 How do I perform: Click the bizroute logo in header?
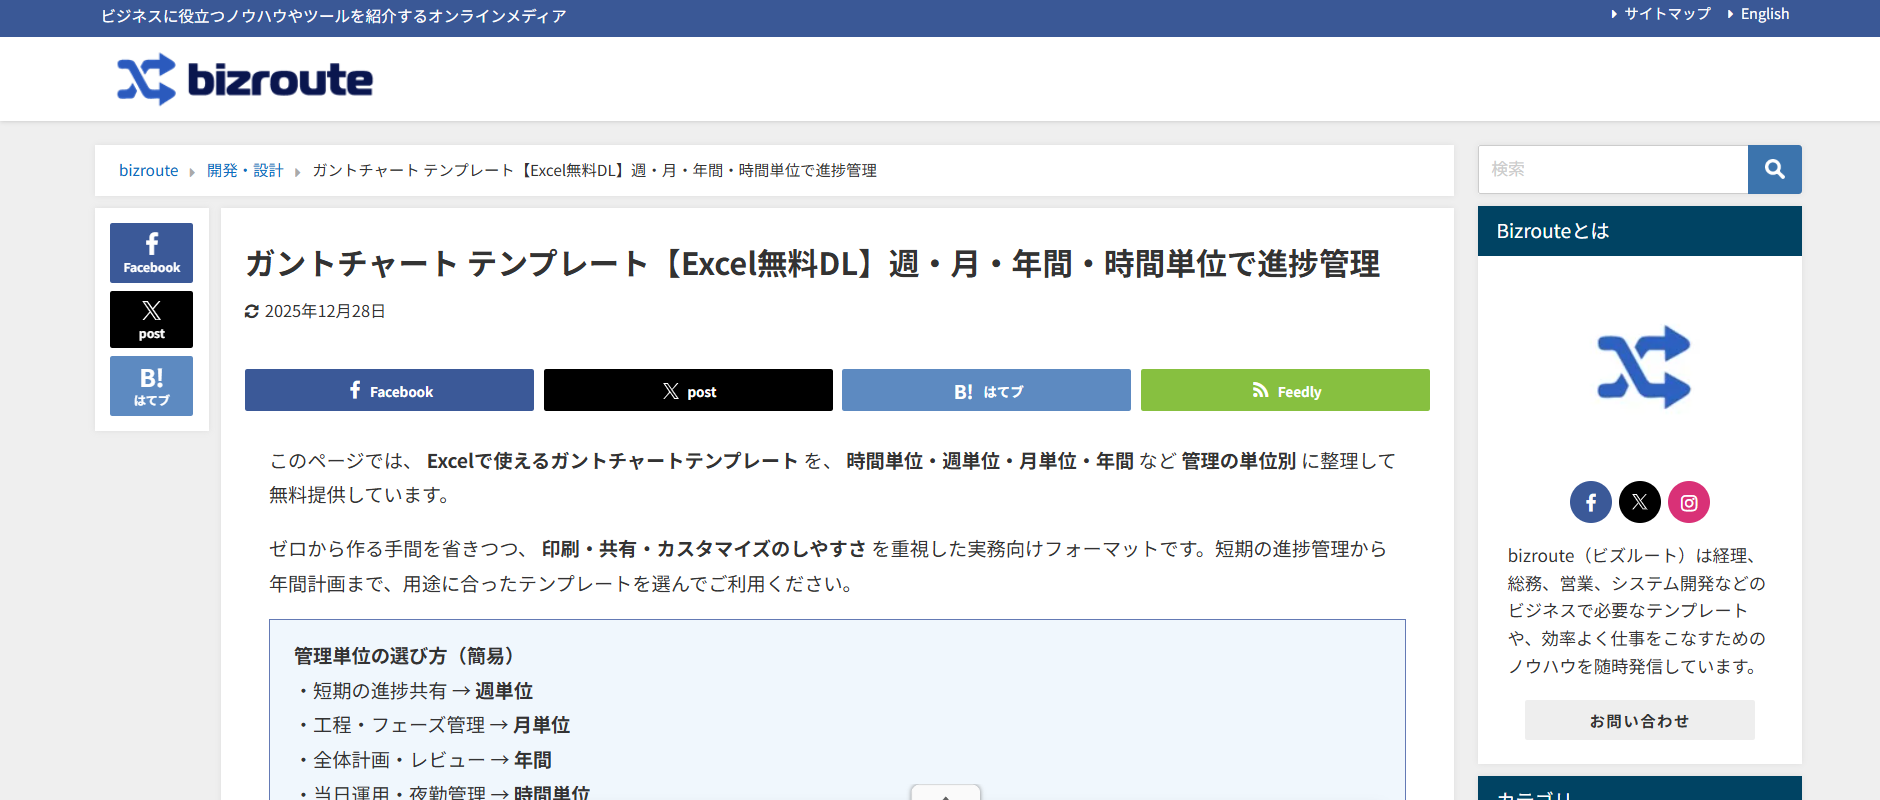tap(245, 80)
